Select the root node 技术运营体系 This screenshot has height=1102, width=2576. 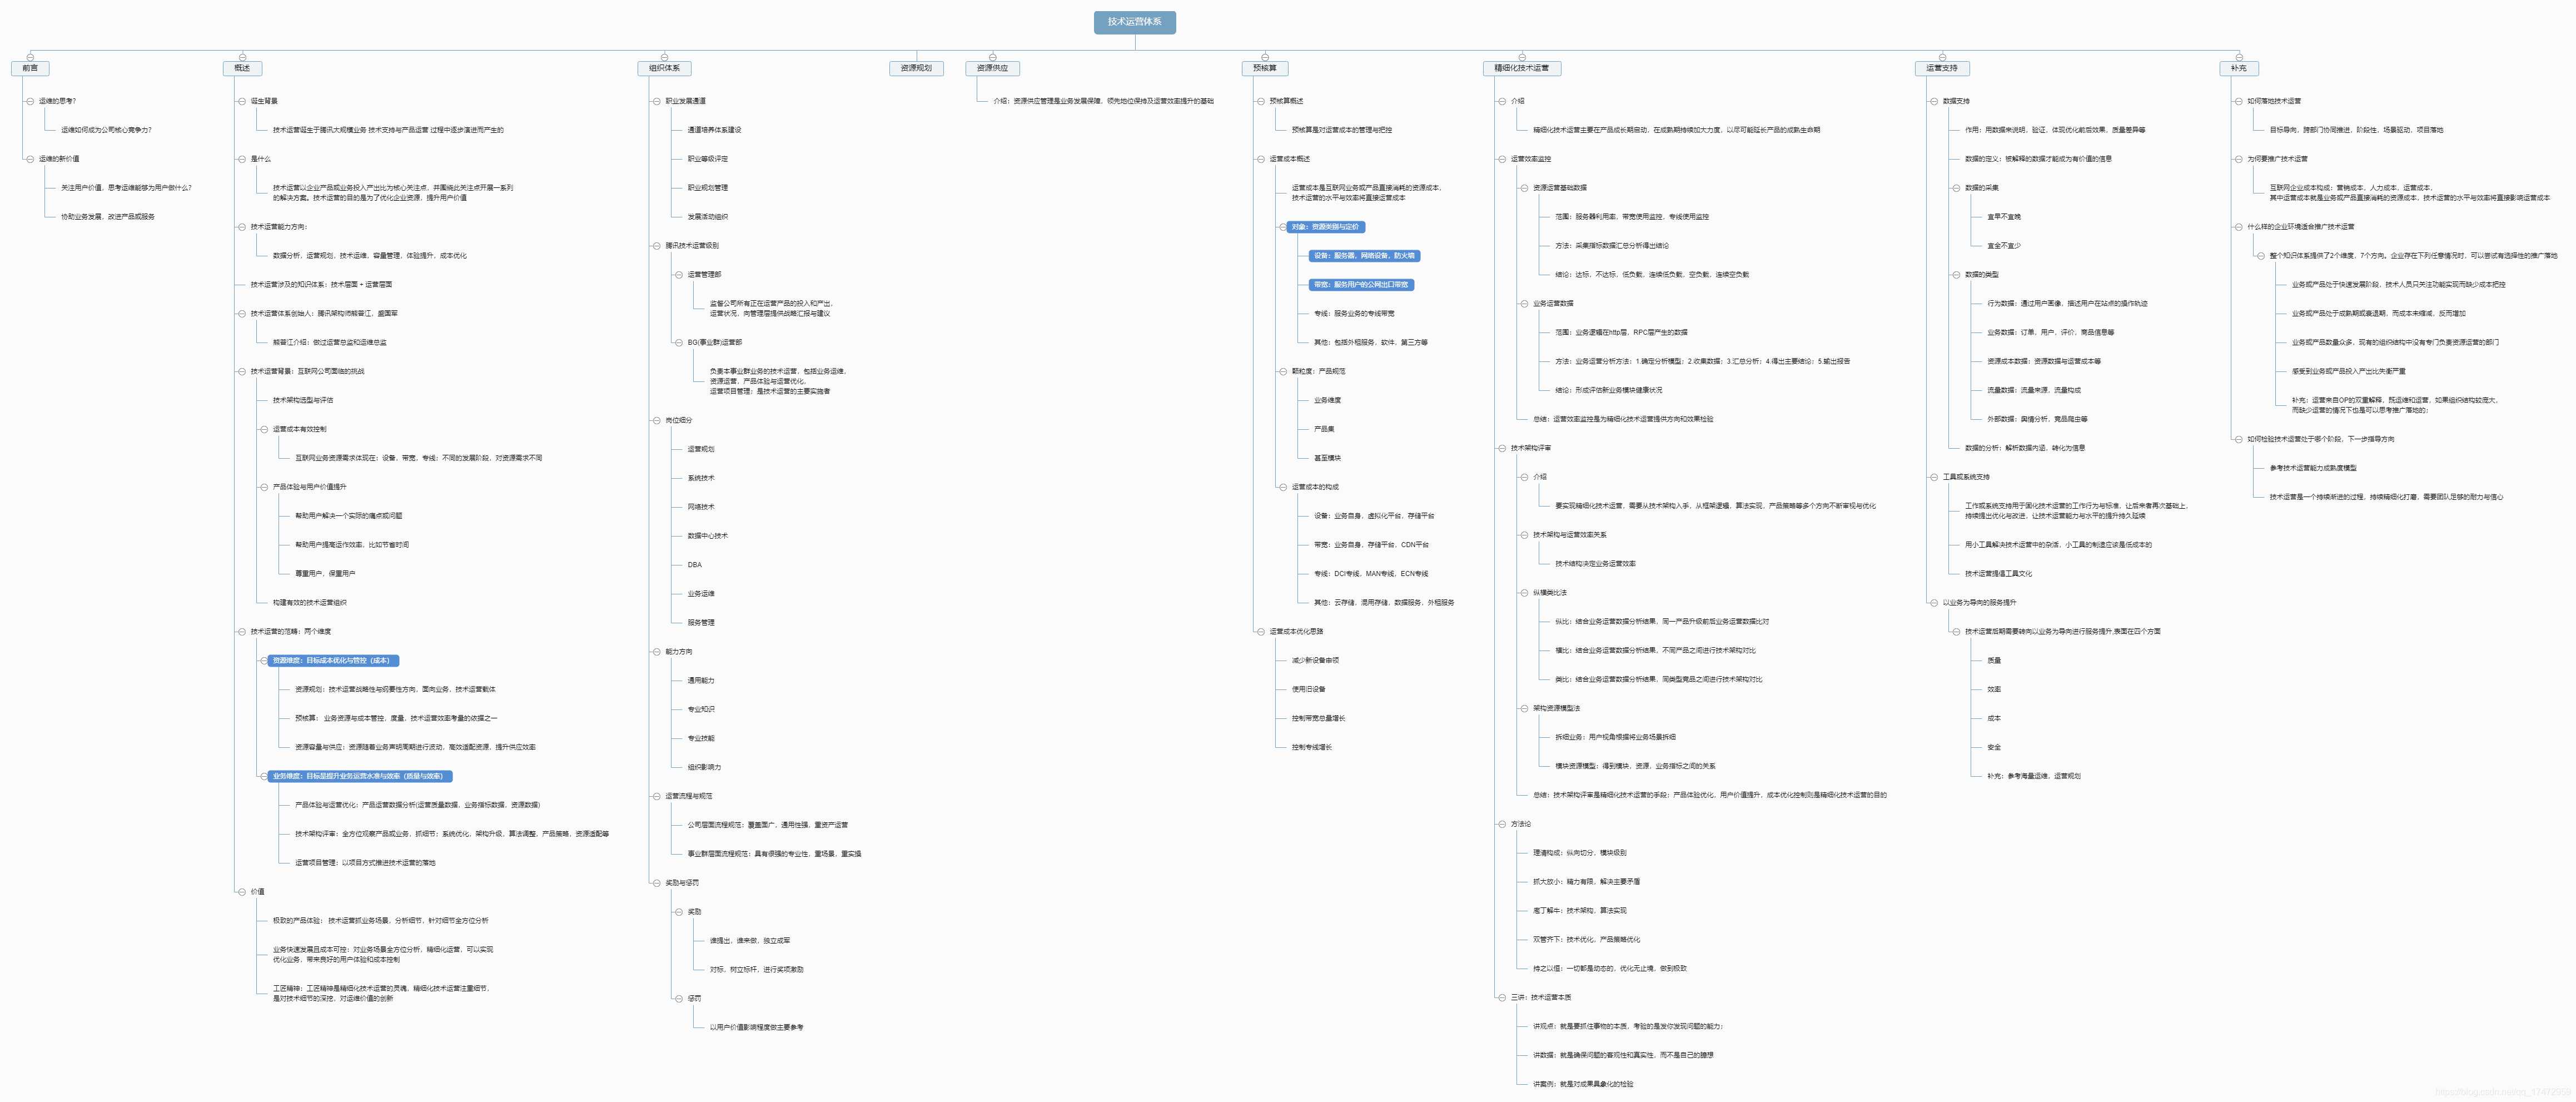tap(1134, 22)
